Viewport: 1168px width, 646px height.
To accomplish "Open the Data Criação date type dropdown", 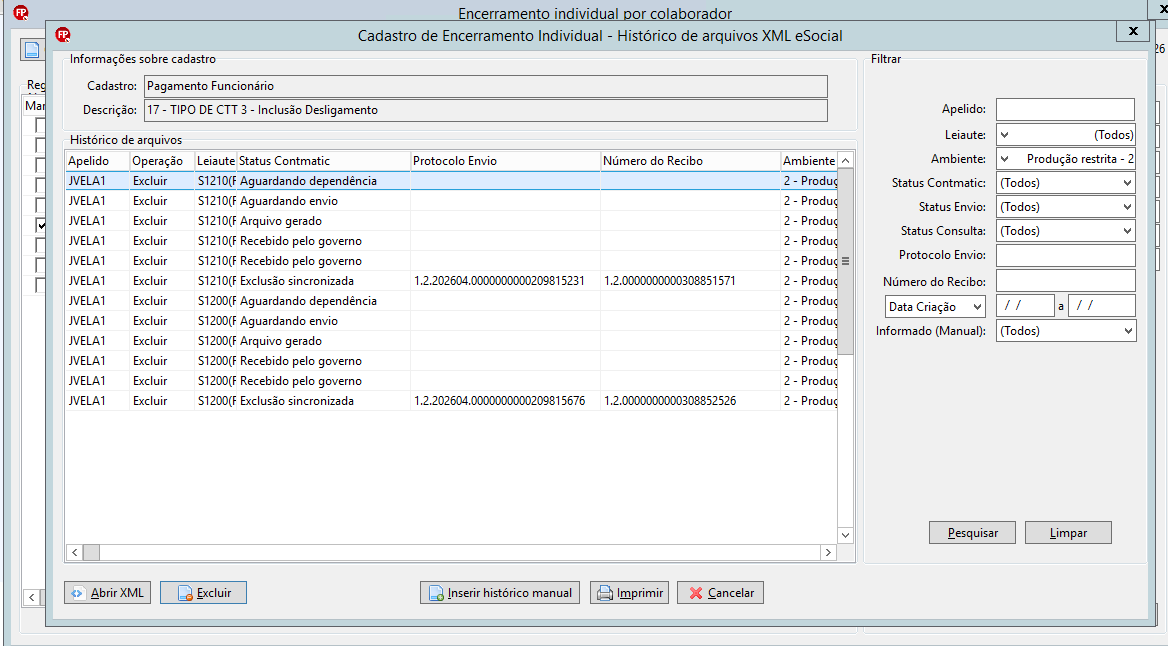I will (977, 306).
